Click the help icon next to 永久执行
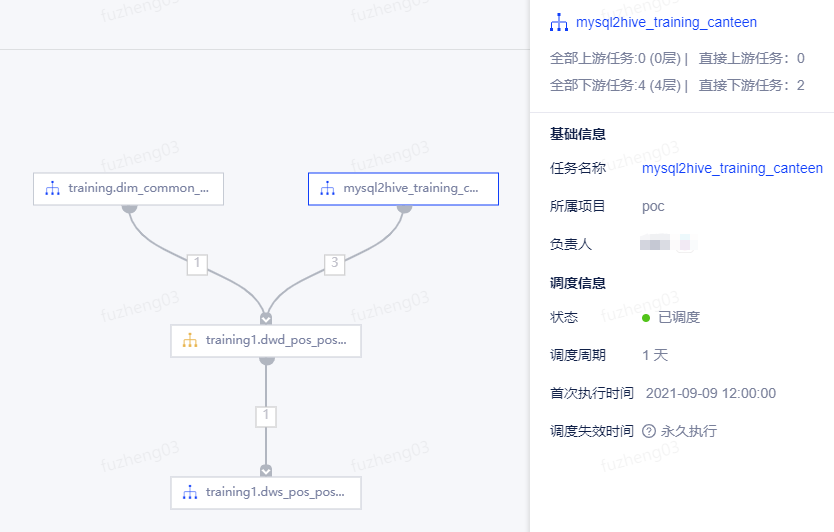Viewport: 834px width, 532px height. point(649,431)
